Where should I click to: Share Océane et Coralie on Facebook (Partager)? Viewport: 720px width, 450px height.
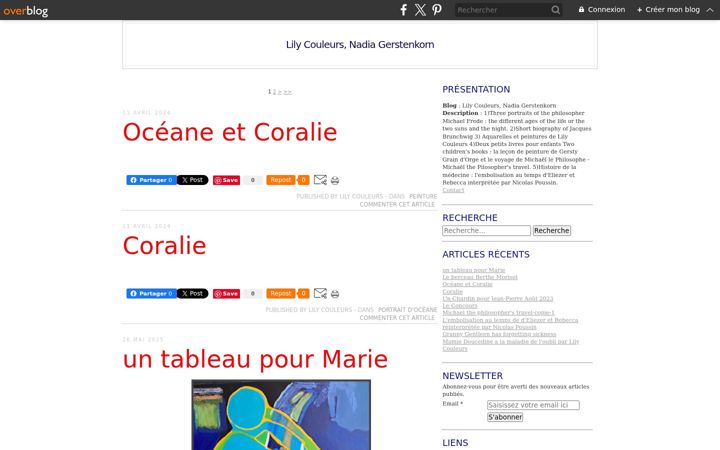(151, 180)
